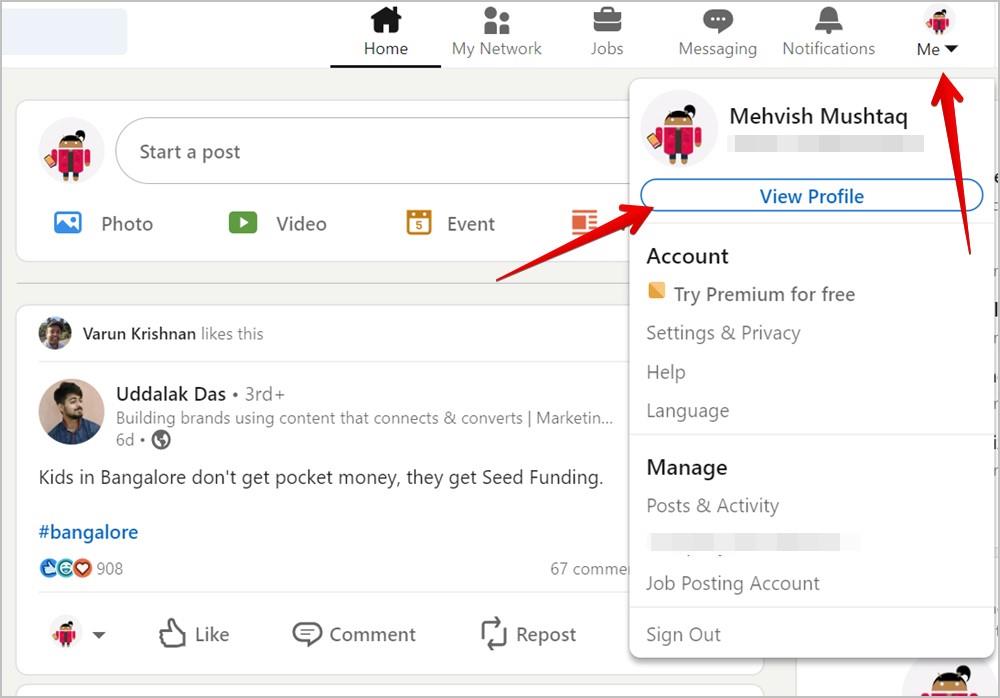Open the react-as identity dropdown arrow

(99, 635)
